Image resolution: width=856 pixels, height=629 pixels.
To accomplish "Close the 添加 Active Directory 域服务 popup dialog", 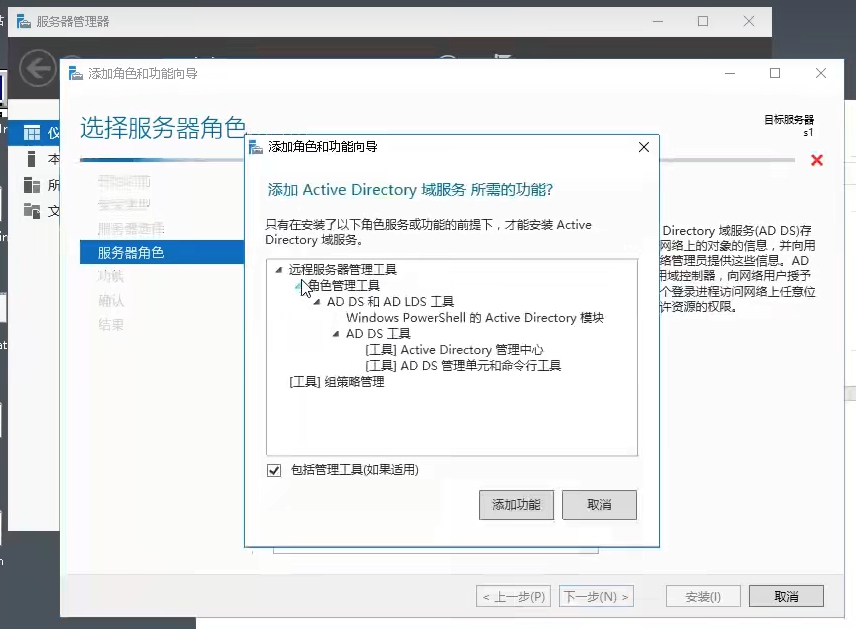I will pos(644,147).
